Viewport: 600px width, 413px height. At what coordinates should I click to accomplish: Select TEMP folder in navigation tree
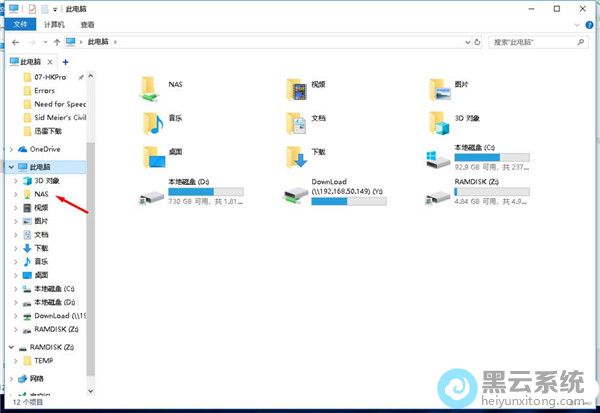[x=39, y=361]
